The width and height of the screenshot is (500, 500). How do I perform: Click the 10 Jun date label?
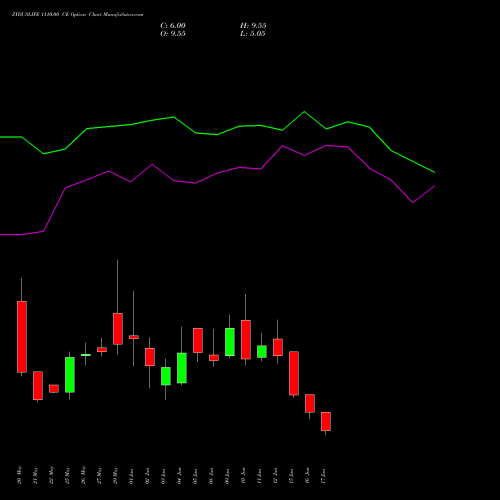click(x=244, y=476)
